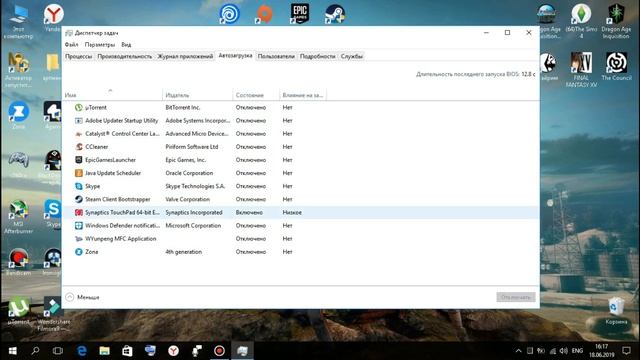
Task: Click the Skype Technologies S.A. cell
Action: (x=195, y=186)
